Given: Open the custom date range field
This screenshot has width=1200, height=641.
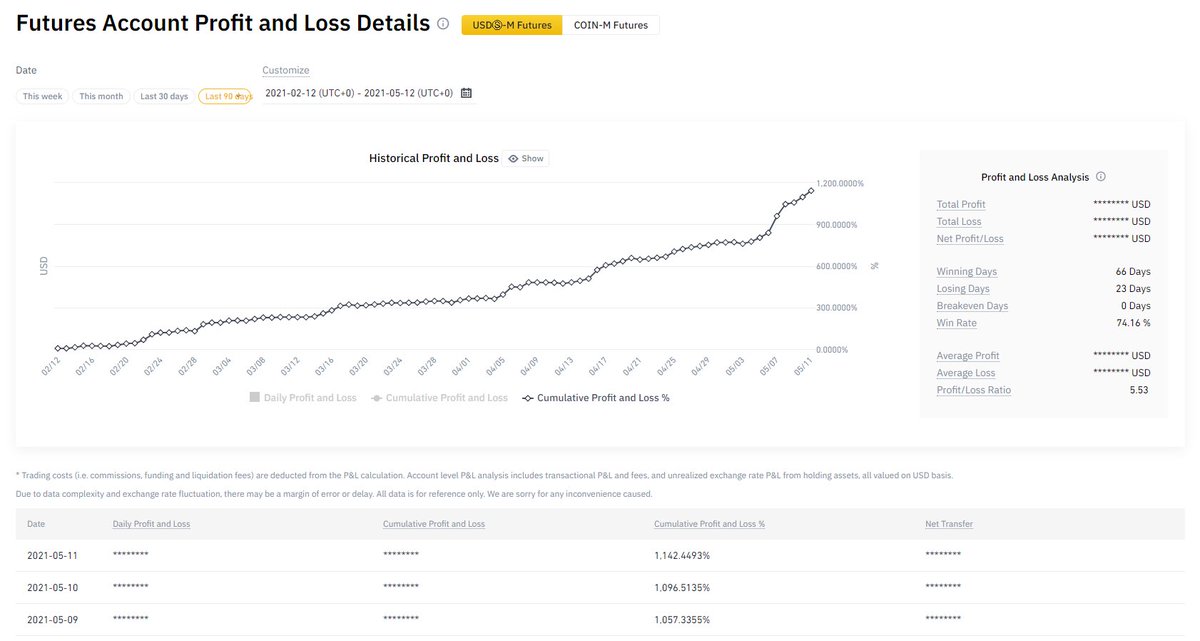Looking at the screenshot, I should coord(369,93).
